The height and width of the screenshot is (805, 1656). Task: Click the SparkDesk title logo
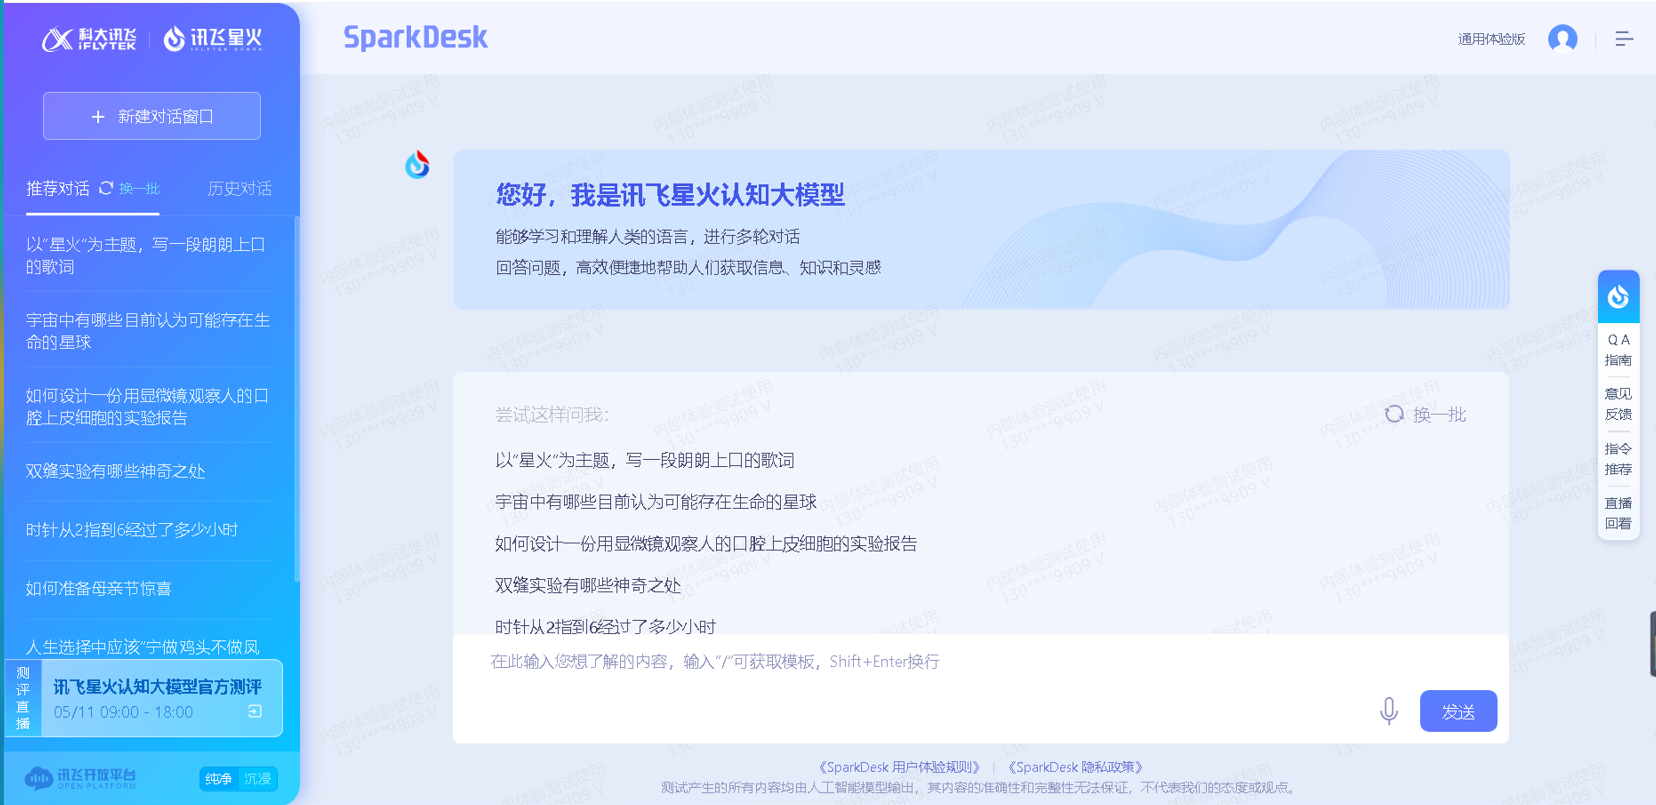415,38
